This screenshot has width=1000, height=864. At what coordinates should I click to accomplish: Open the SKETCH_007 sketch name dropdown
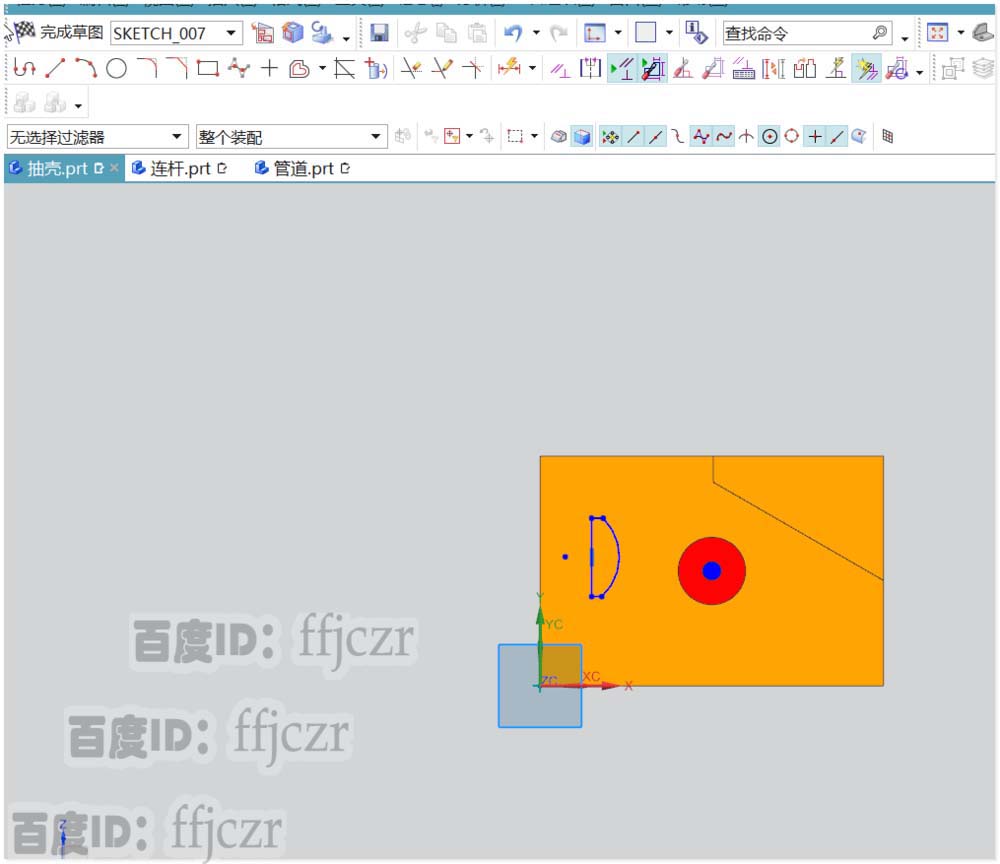click(x=232, y=33)
